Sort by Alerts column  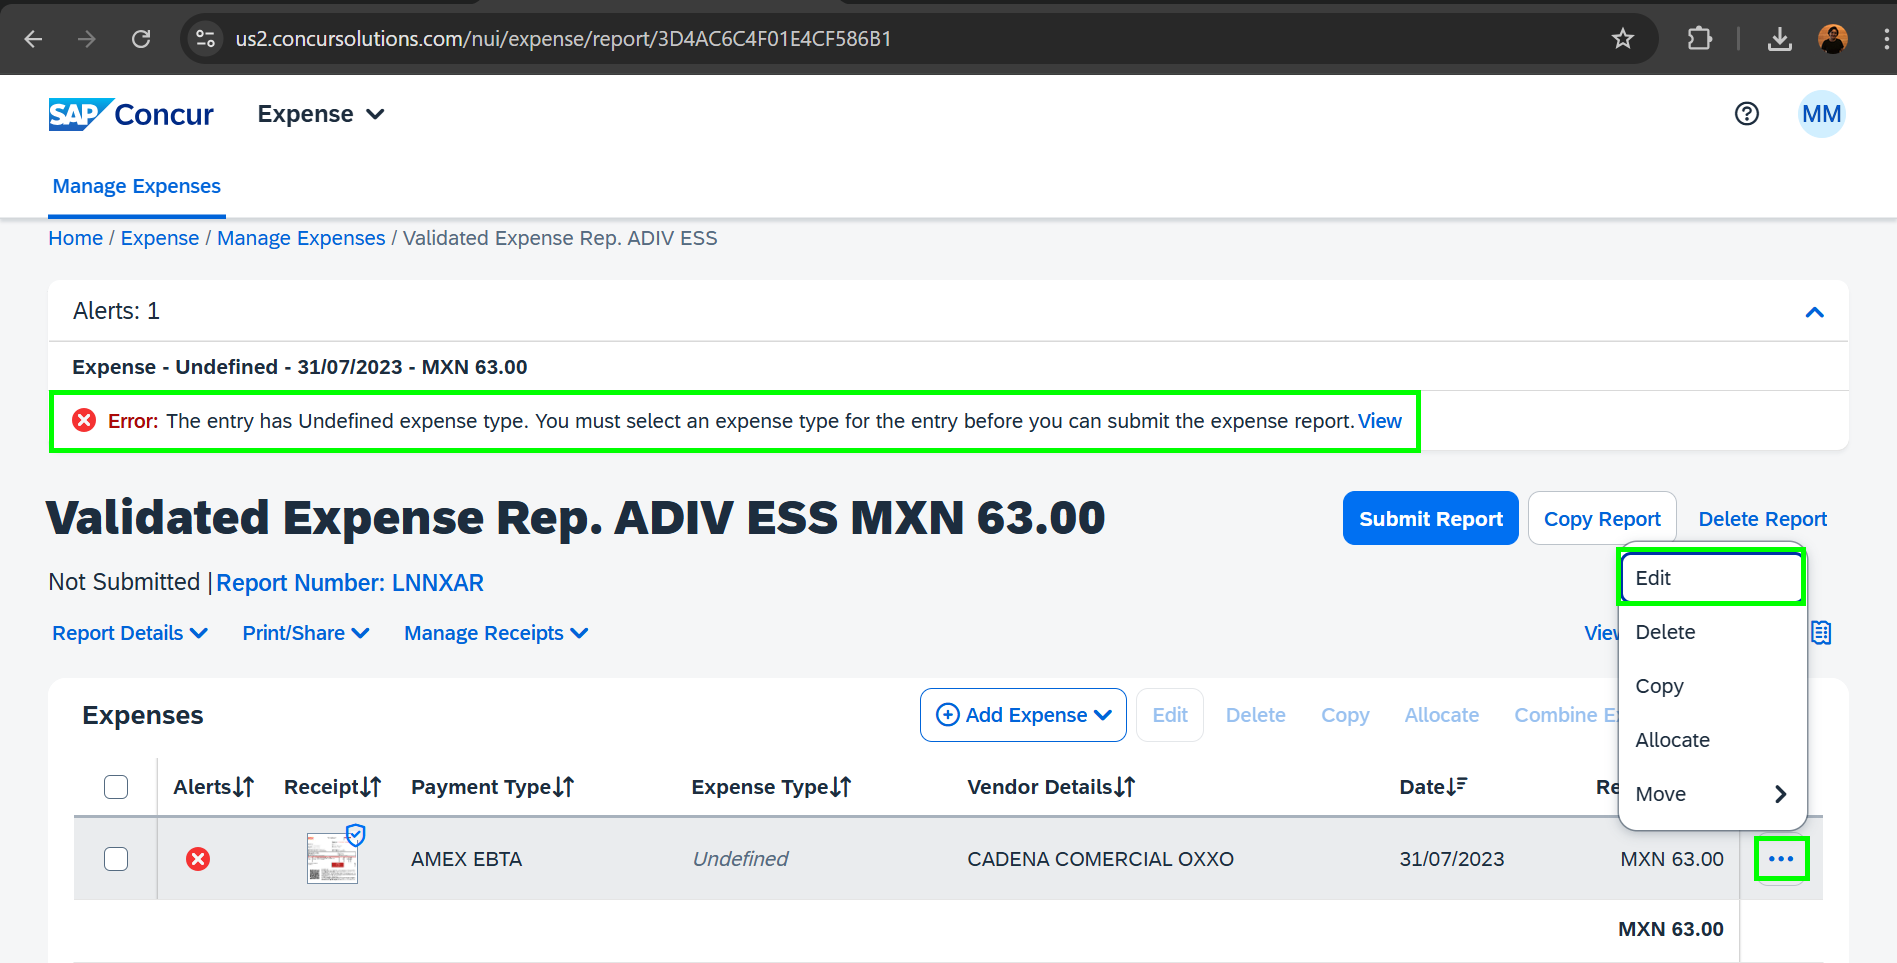click(214, 787)
